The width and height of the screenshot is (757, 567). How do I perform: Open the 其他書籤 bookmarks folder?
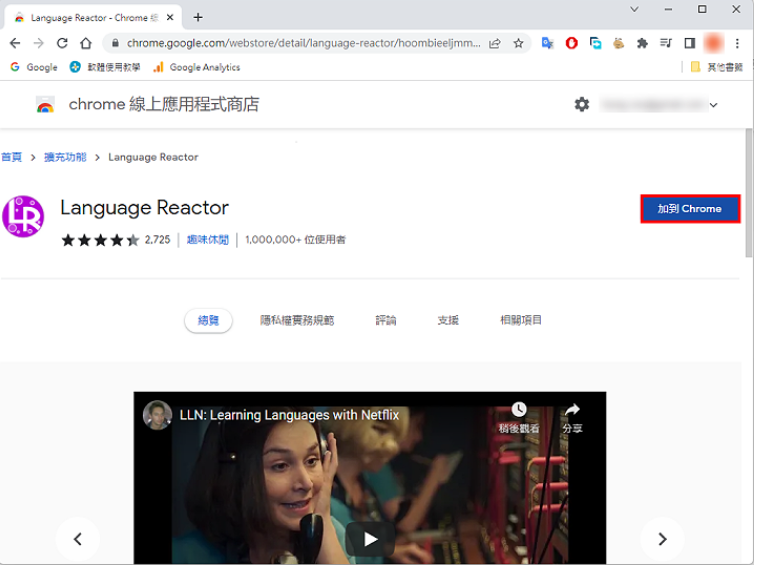coord(716,67)
